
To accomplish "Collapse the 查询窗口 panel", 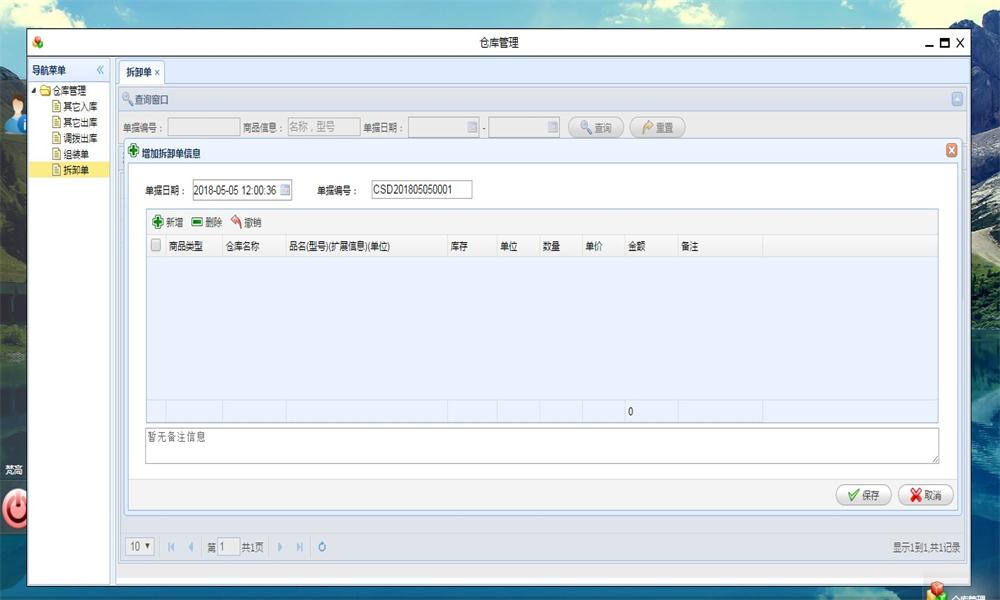I will (957, 99).
